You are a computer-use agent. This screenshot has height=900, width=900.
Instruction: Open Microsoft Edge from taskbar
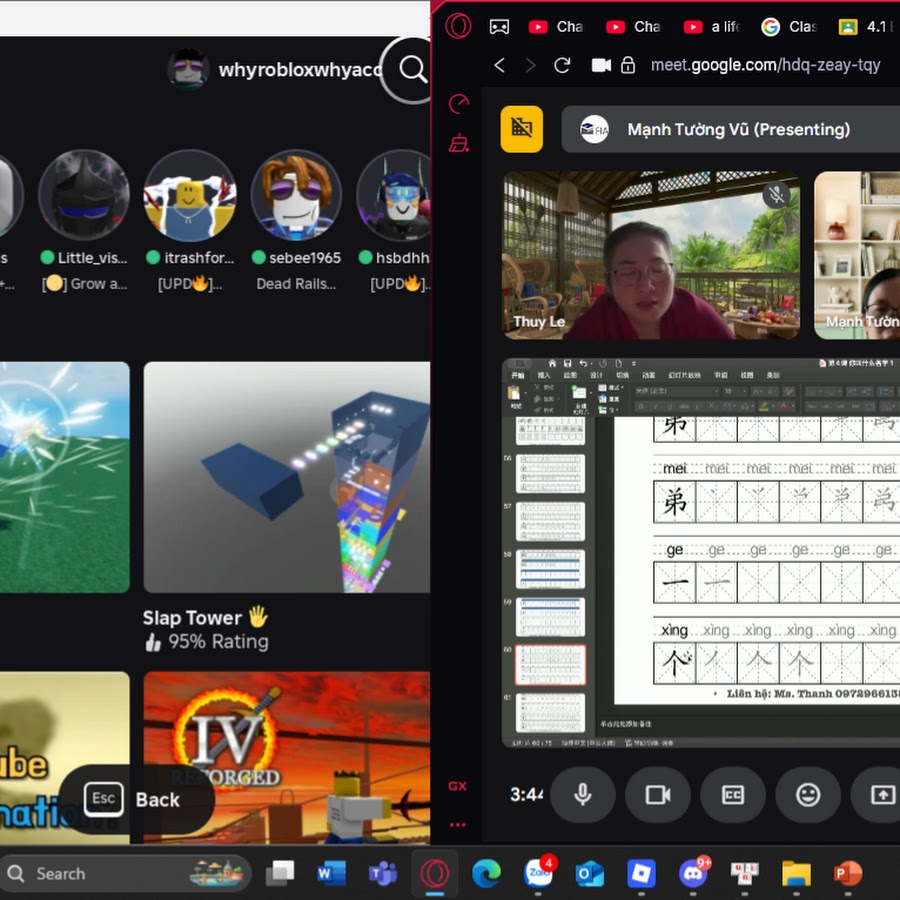(x=486, y=874)
